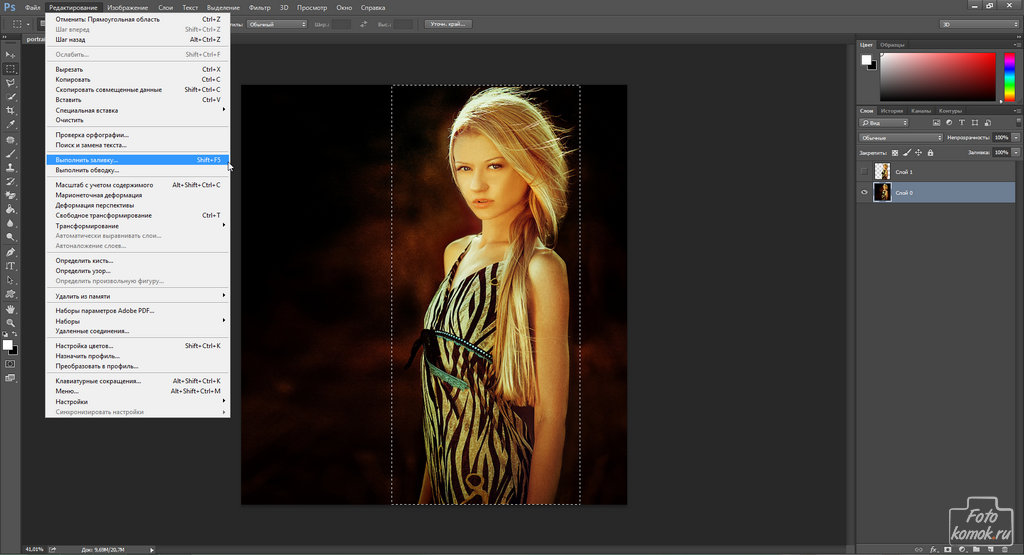Select the Rectangular Marquee tool
1024x555 pixels.
click(10, 69)
